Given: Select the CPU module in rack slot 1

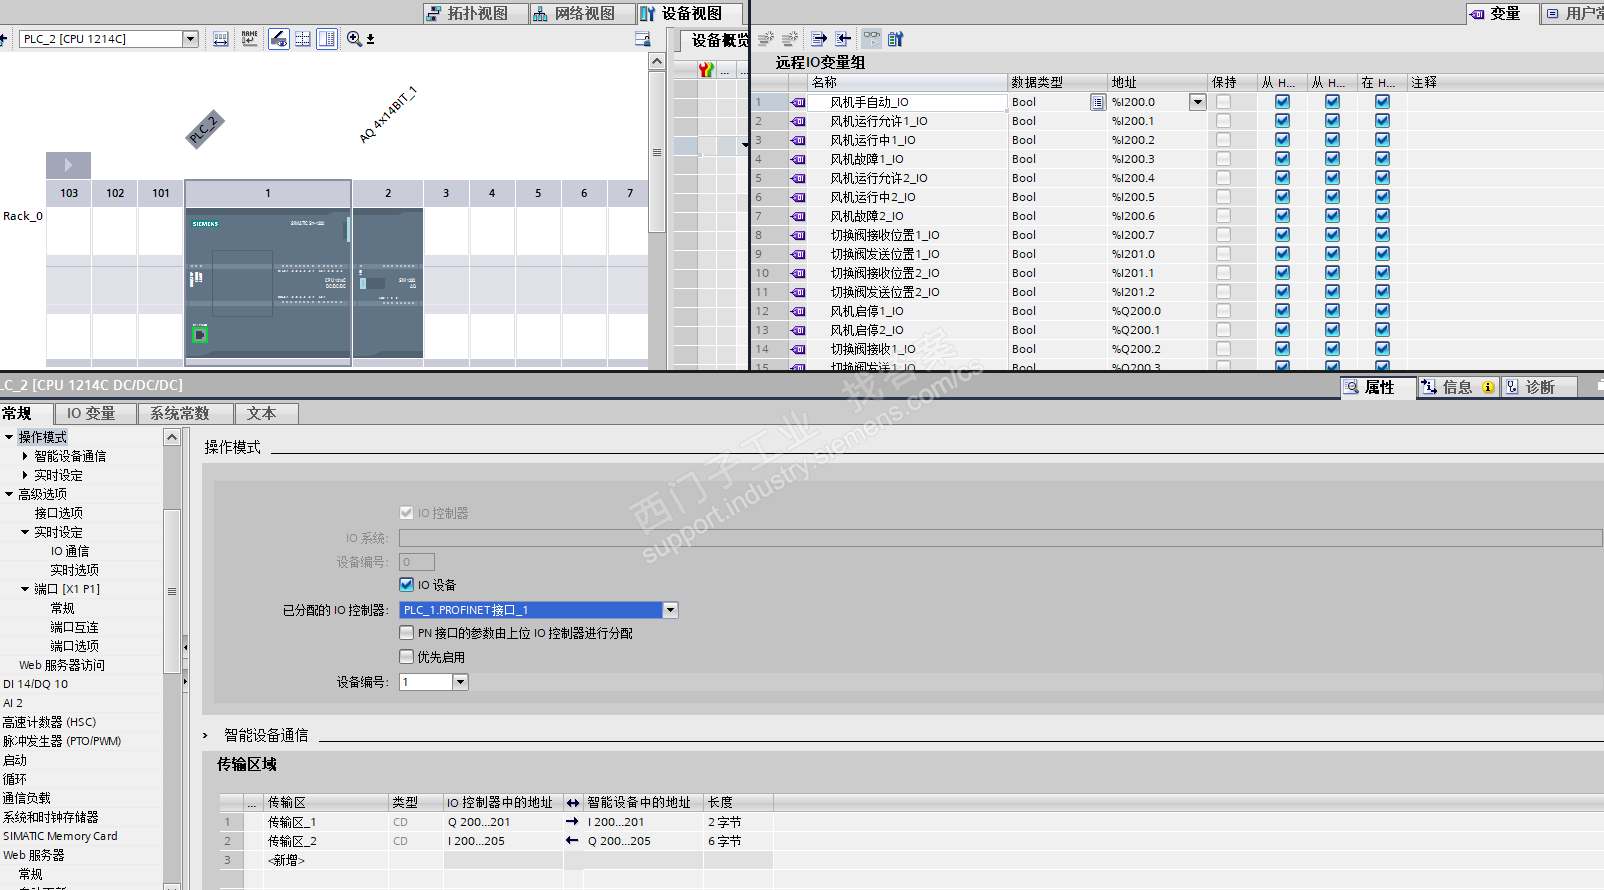Looking at the screenshot, I should pyautogui.click(x=268, y=282).
